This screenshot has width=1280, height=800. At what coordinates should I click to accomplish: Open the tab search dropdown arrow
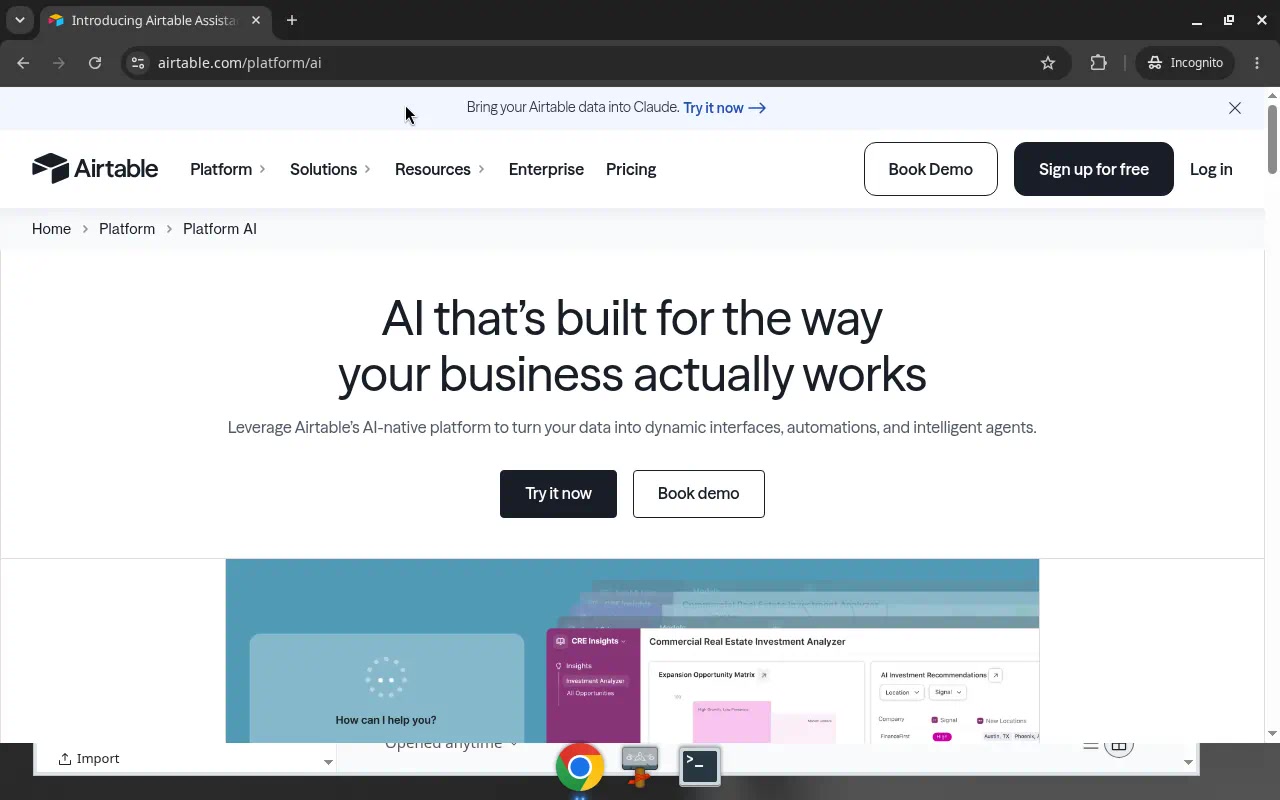[x=20, y=20]
